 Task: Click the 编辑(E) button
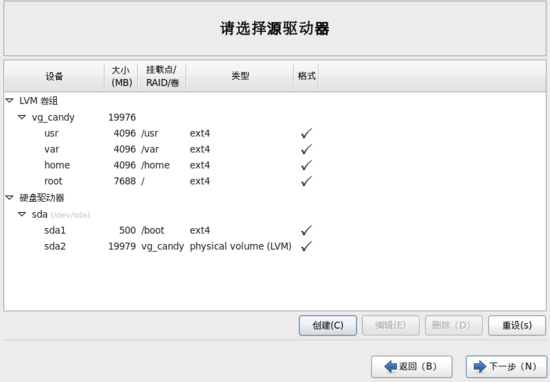pos(391,326)
